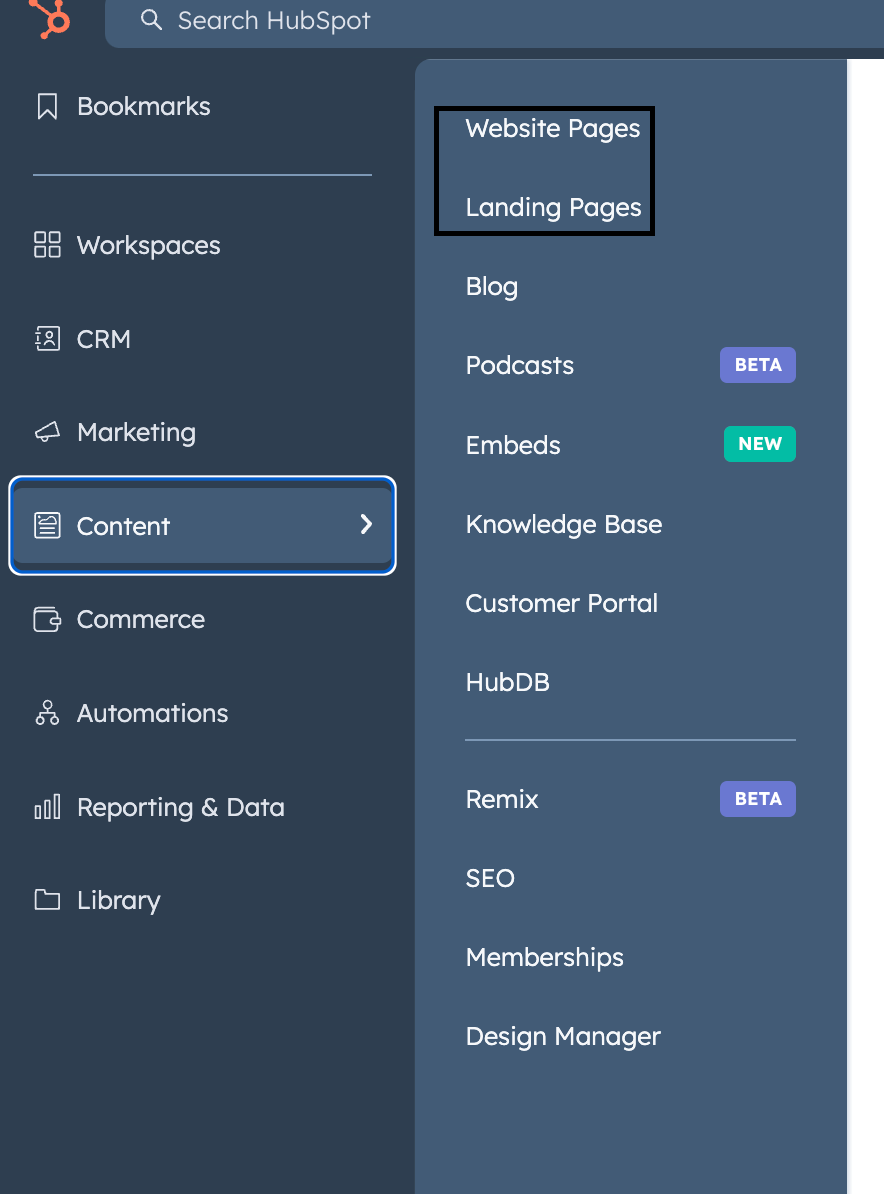Go to Website Pages
The height and width of the screenshot is (1194, 884).
(x=553, y=129)
